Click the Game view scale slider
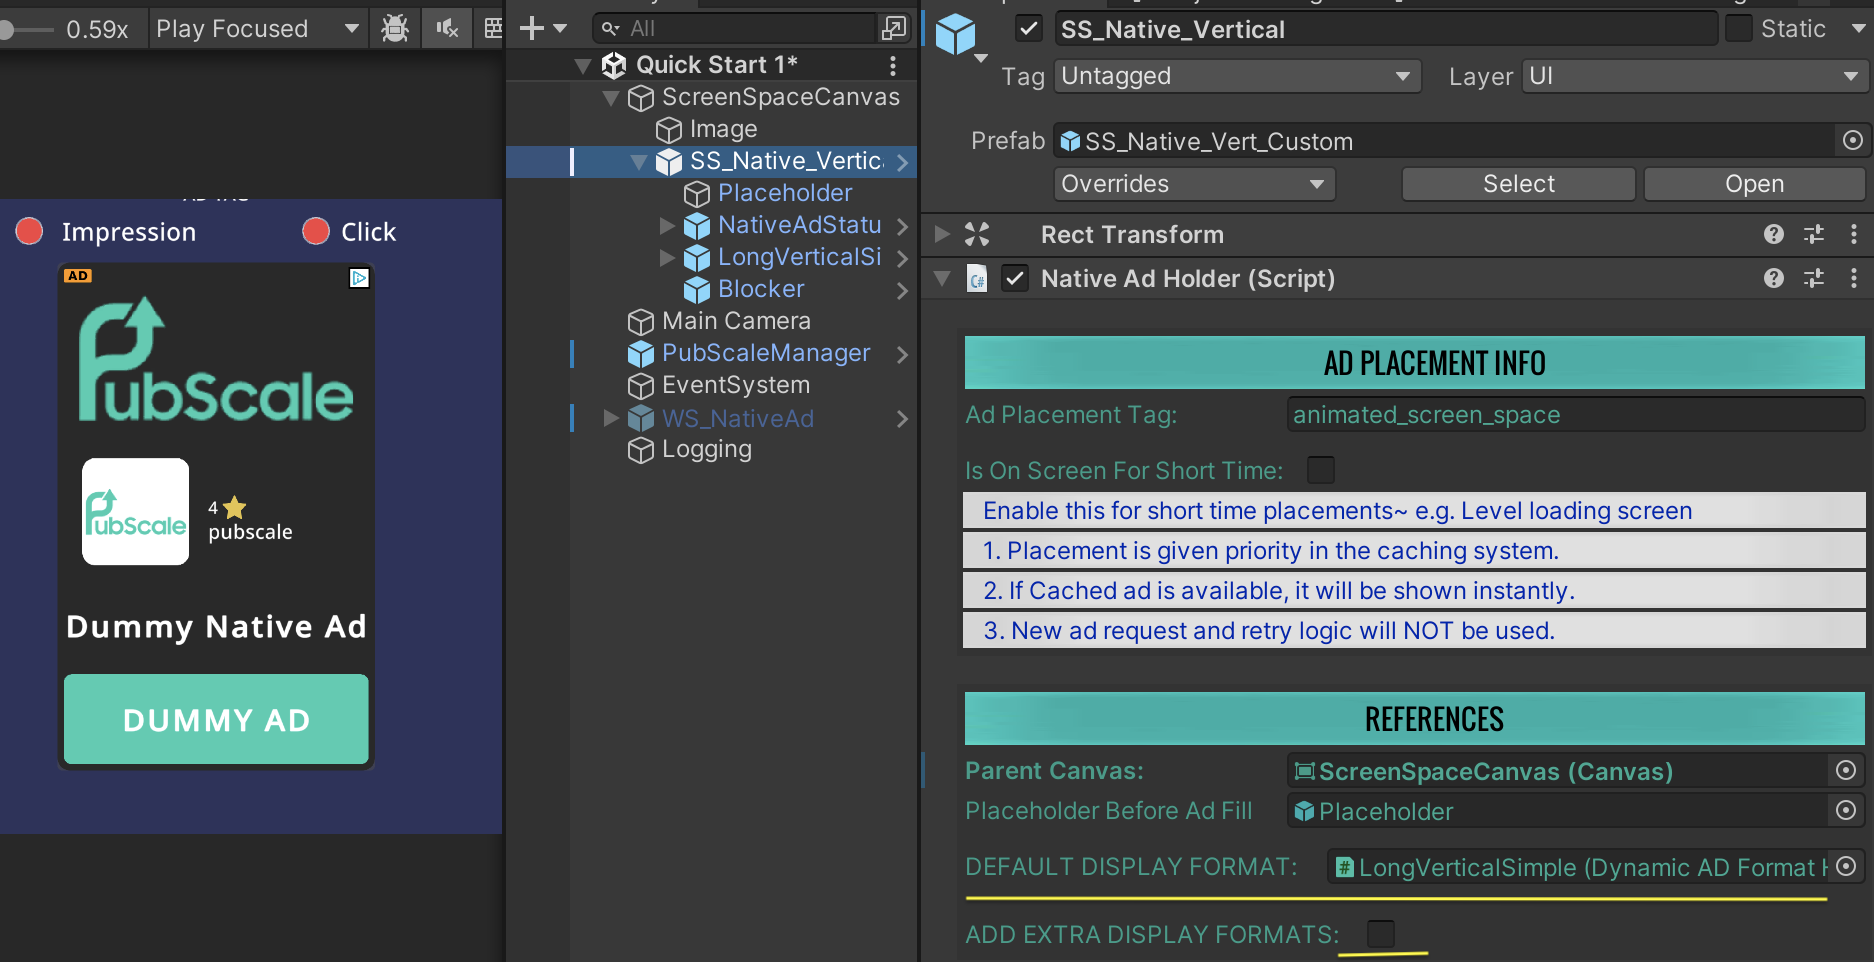 [x=27, y=30]
